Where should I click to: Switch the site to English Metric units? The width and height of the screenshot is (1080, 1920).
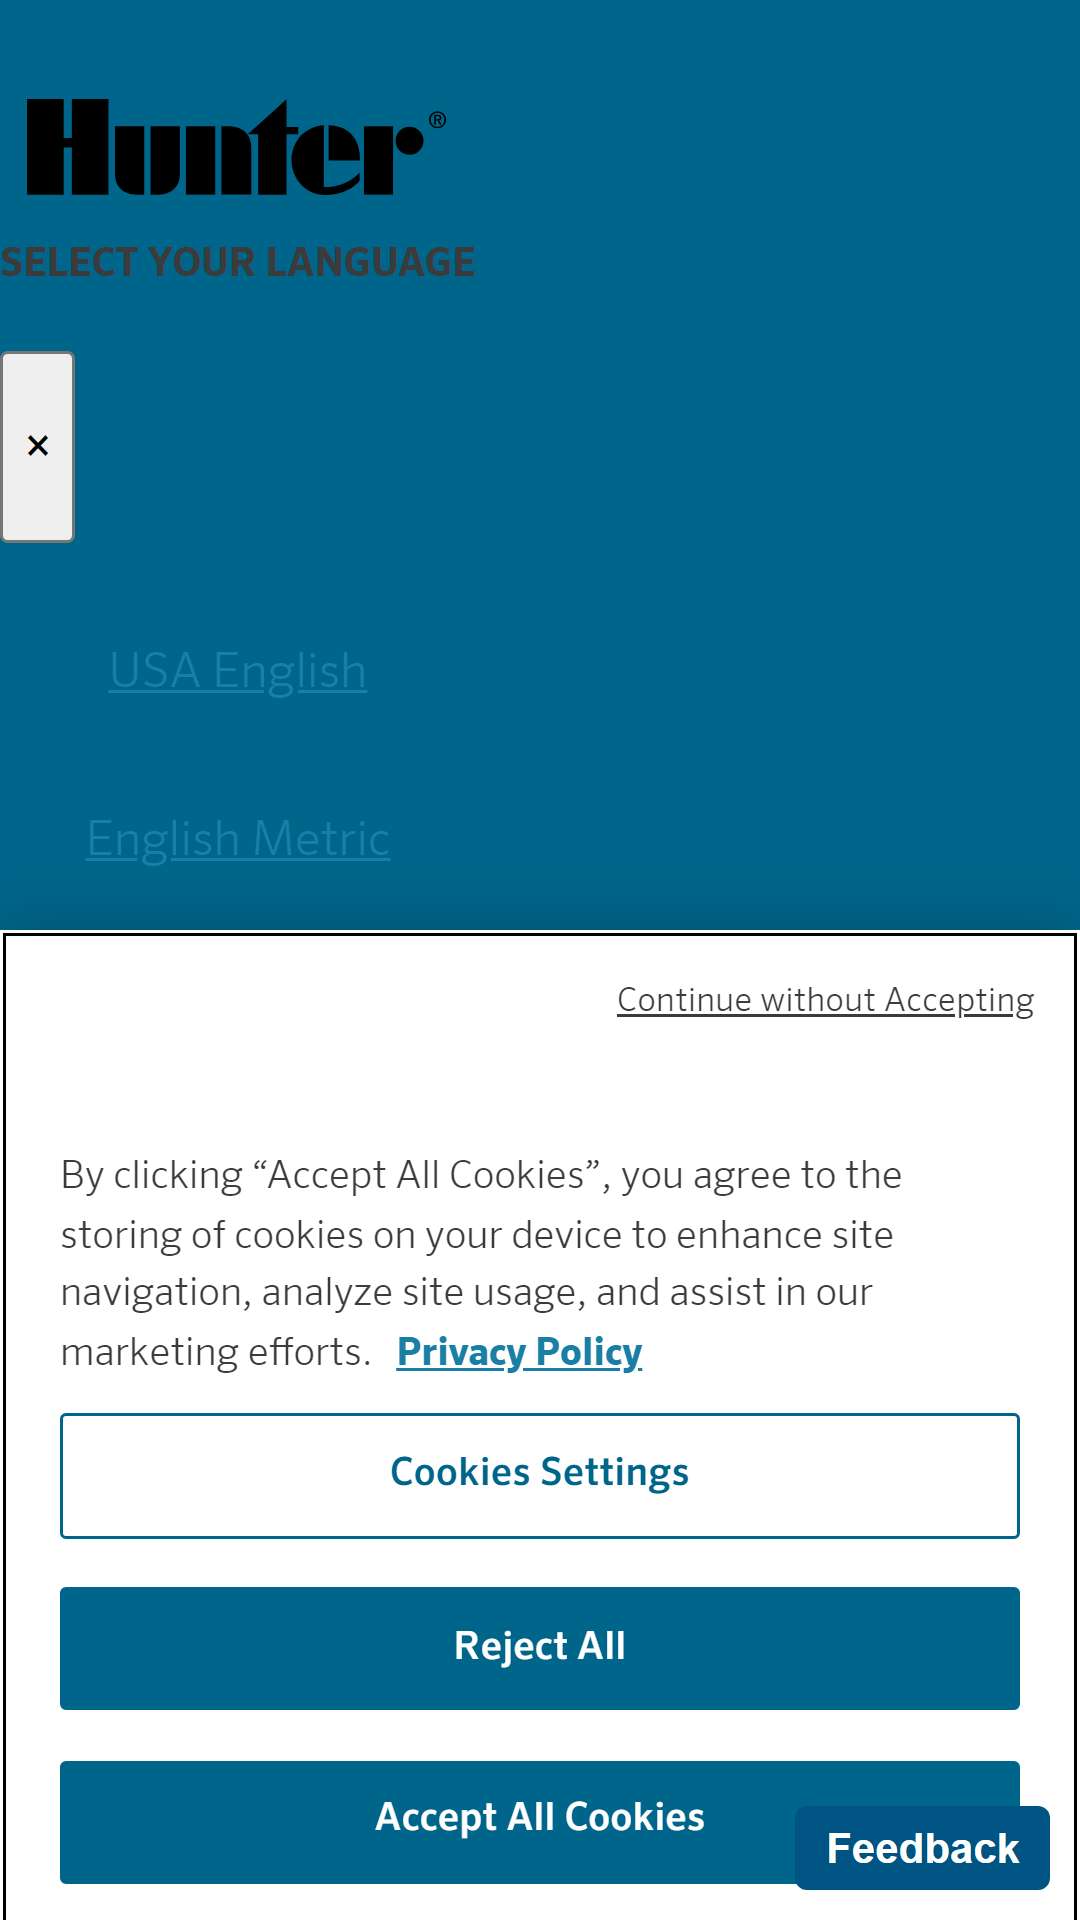tap(238, 839)
